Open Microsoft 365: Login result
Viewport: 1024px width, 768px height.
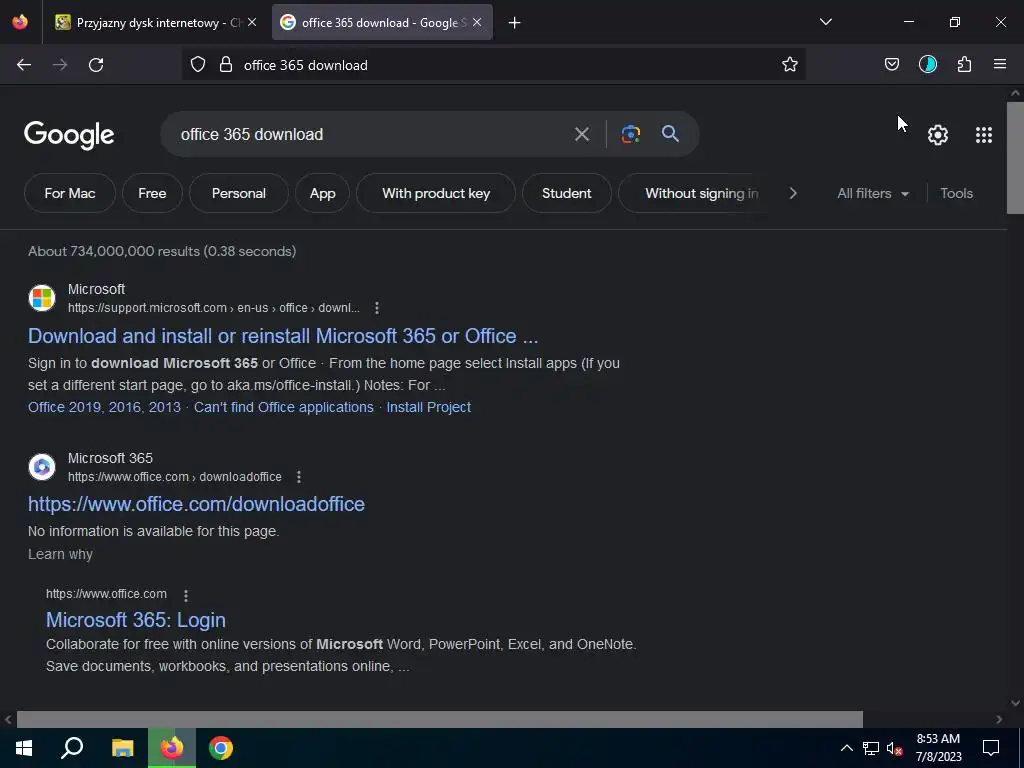coord(136,620)
